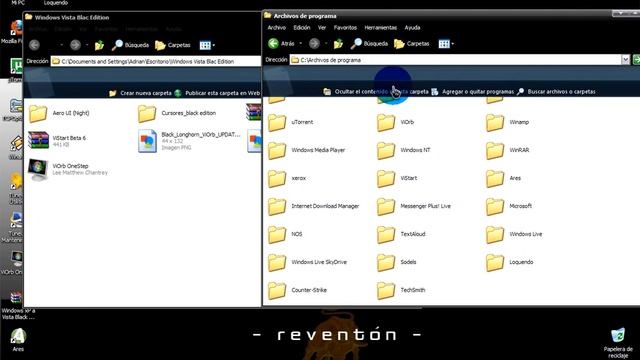Select the uTorrent folder
This screenshot has height=360, width=640.
click(290, 122)
